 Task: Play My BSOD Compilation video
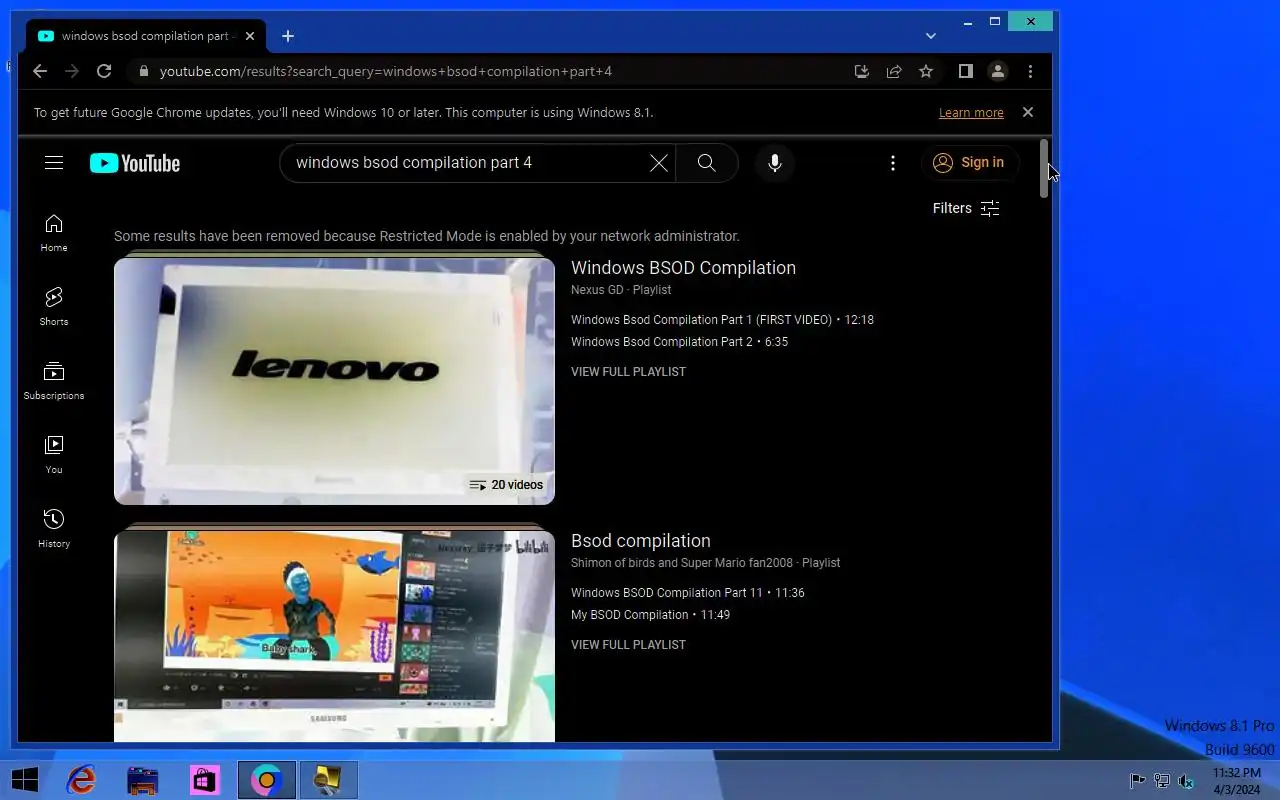650,615
